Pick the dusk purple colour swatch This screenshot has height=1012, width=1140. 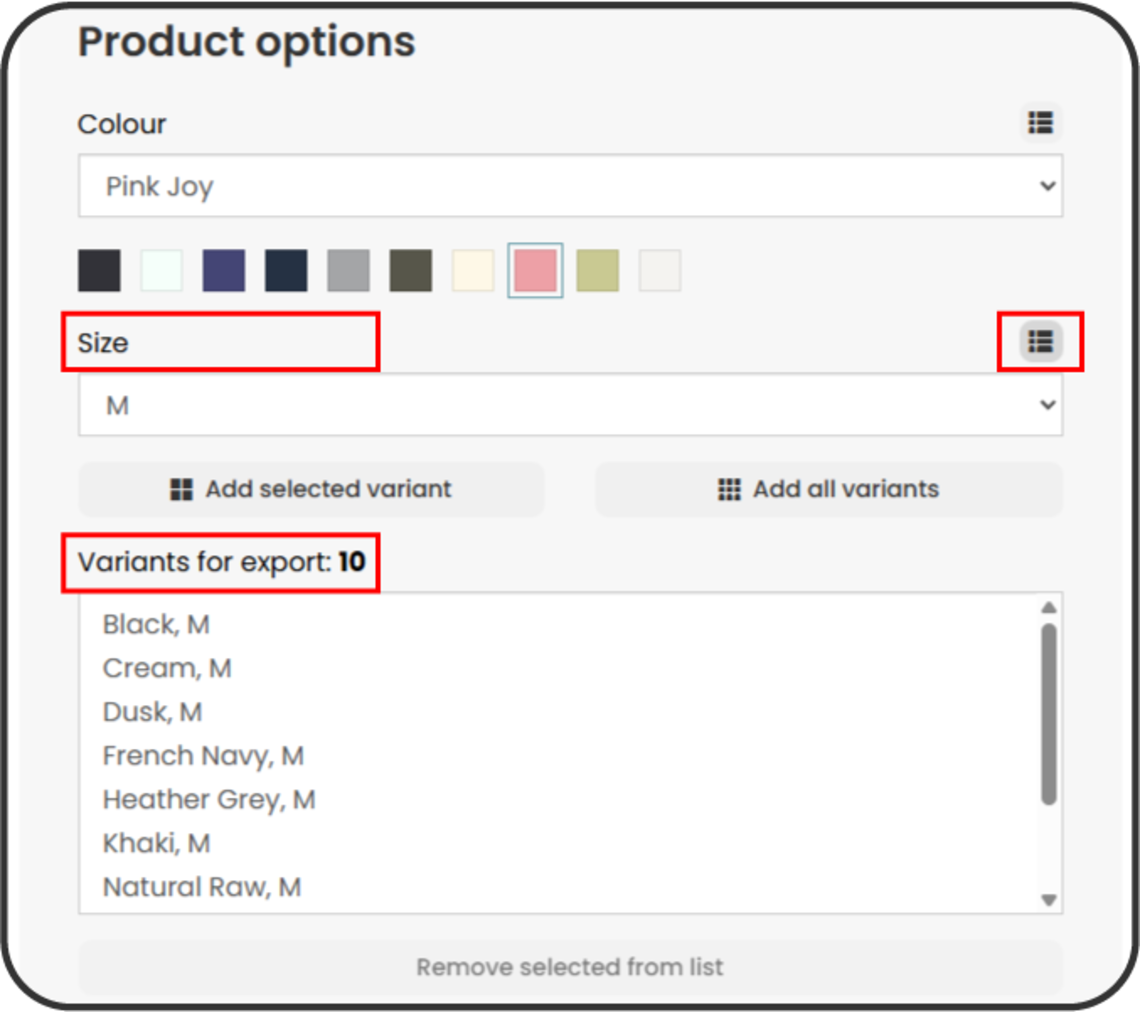224,271
